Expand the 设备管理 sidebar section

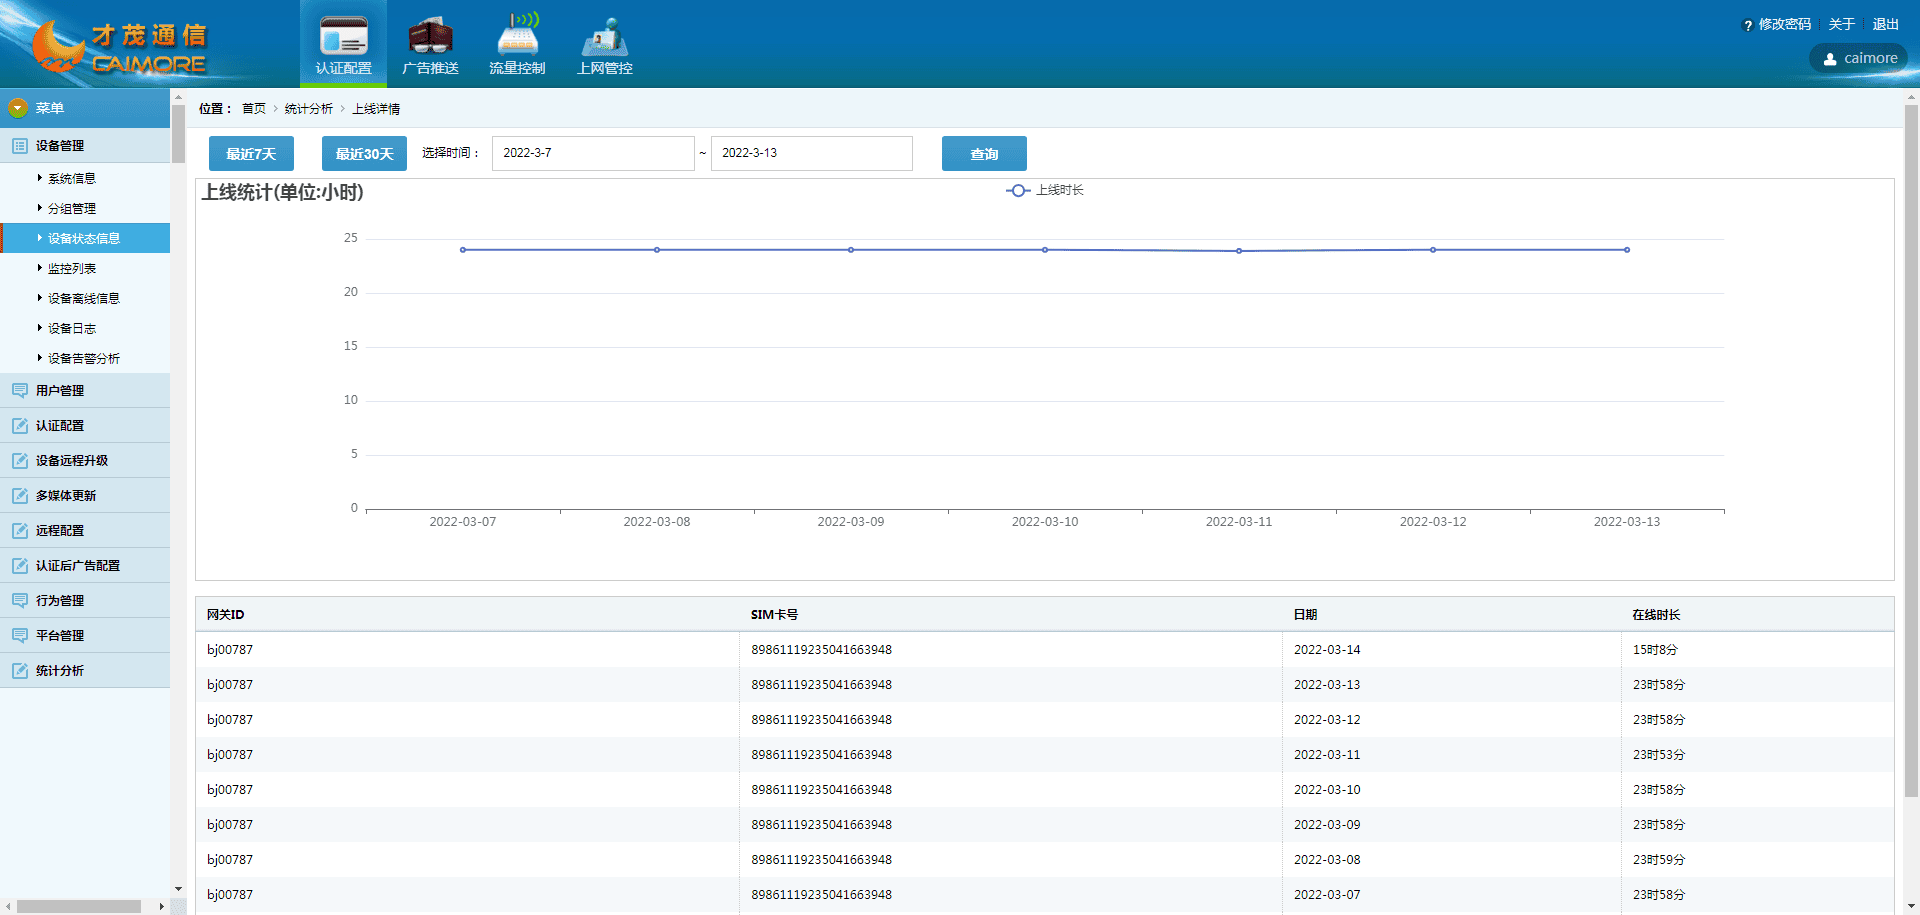tap(60, 146)
